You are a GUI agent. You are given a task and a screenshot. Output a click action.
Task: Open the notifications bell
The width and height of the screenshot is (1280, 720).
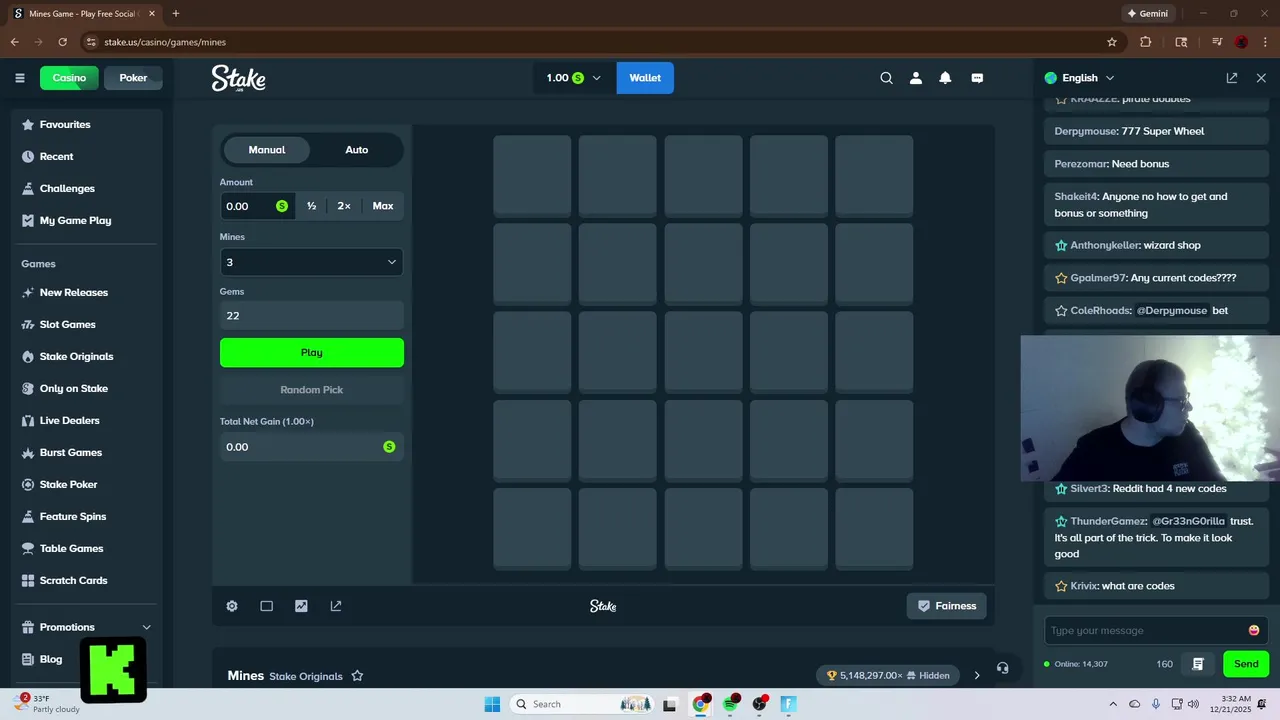click(945, 78)
